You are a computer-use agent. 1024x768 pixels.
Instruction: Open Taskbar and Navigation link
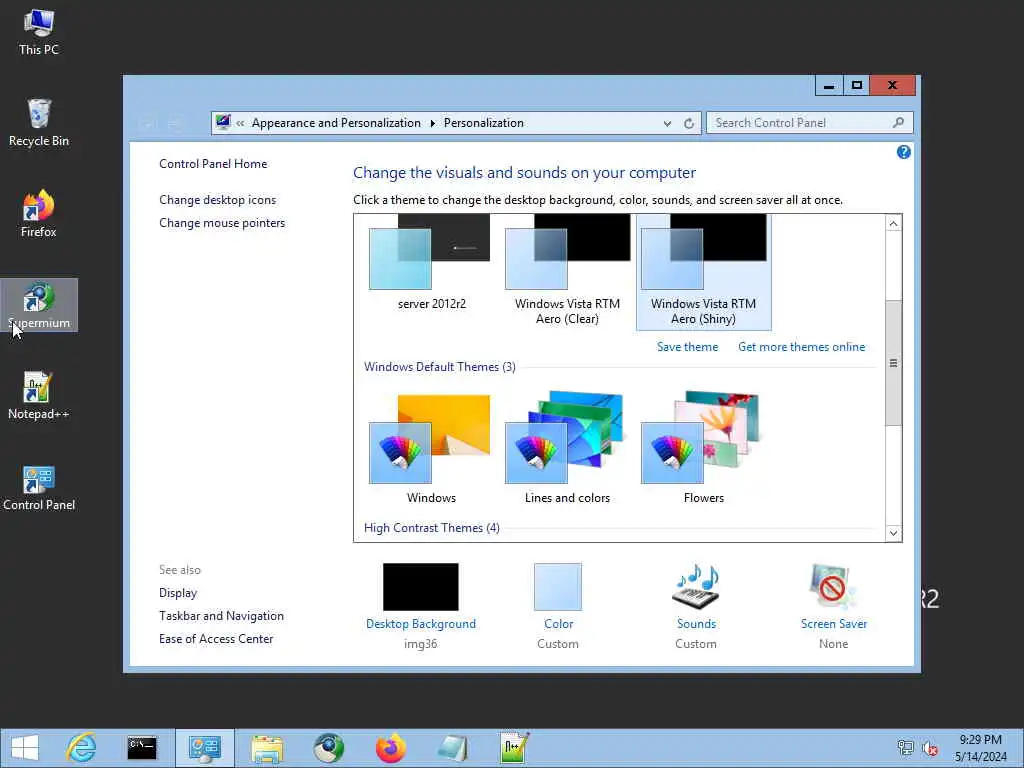tap(221, 616)
